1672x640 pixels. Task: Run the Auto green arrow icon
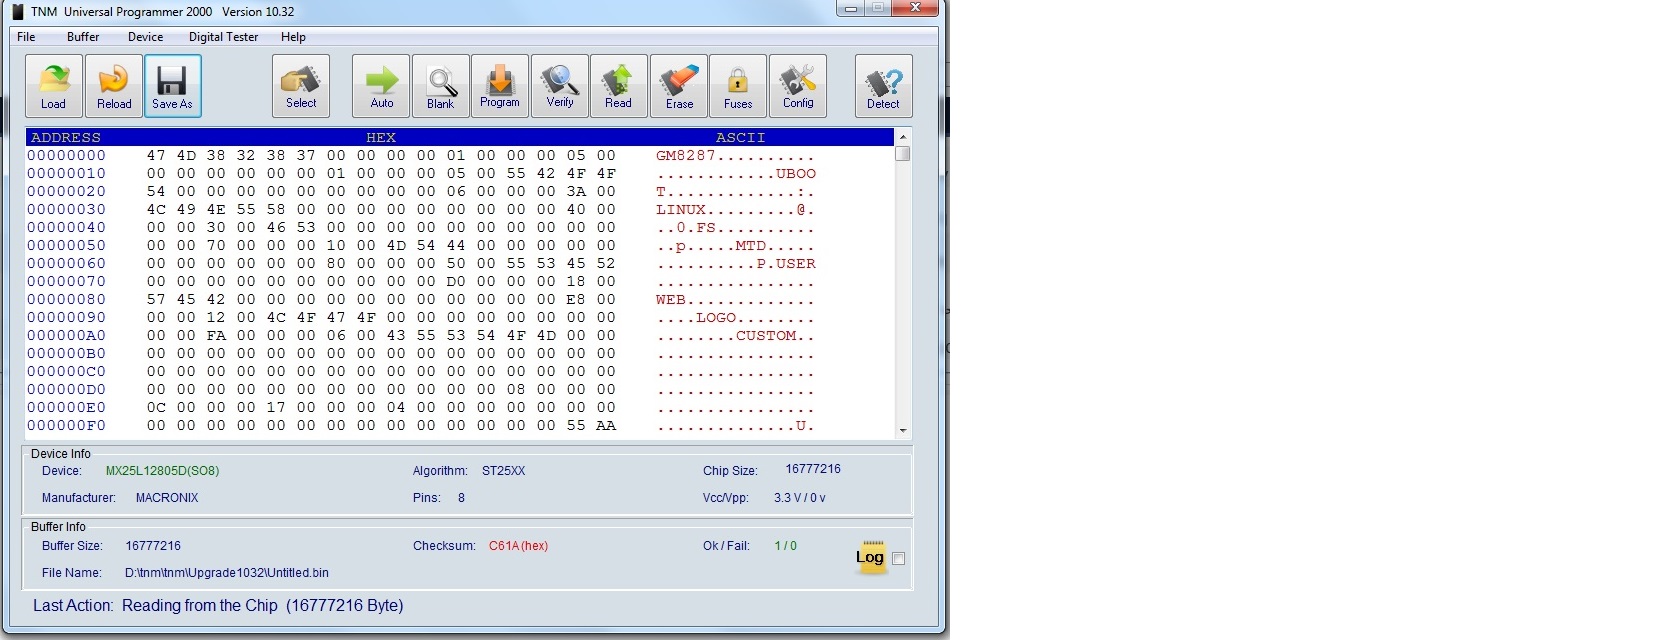pos(381,86)
